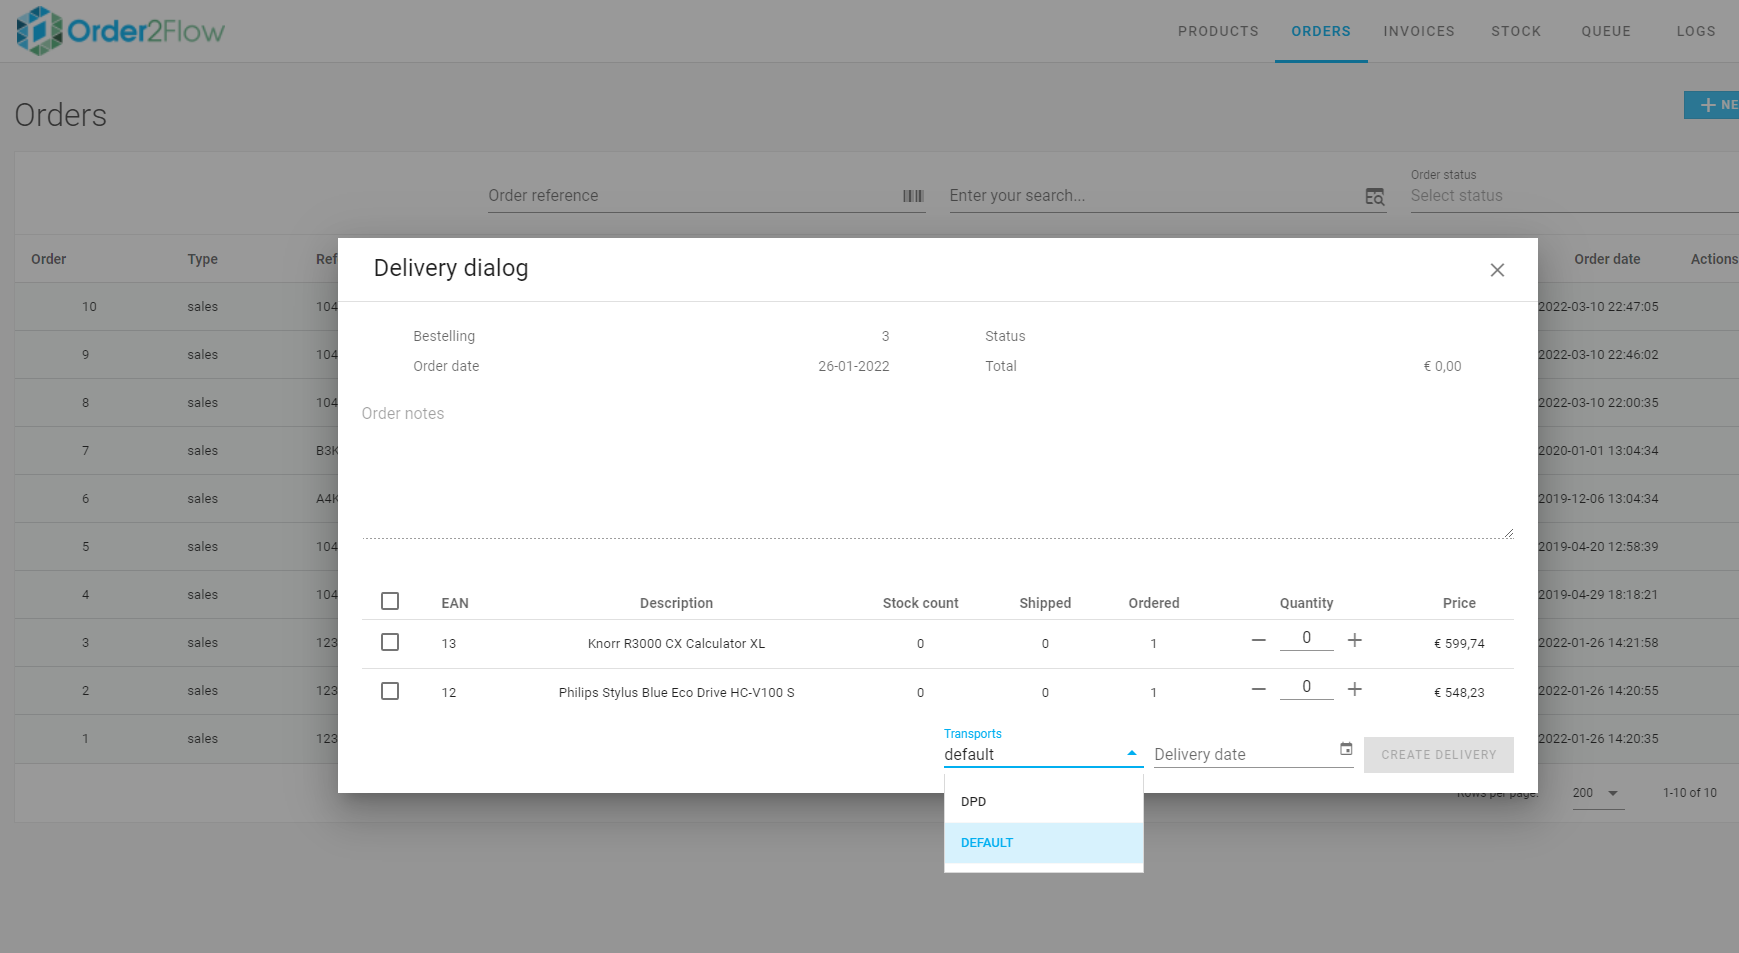Collapse the Transports dropdown arrow
This screenshot has width=1739, height=953.
pos(1132,753)
